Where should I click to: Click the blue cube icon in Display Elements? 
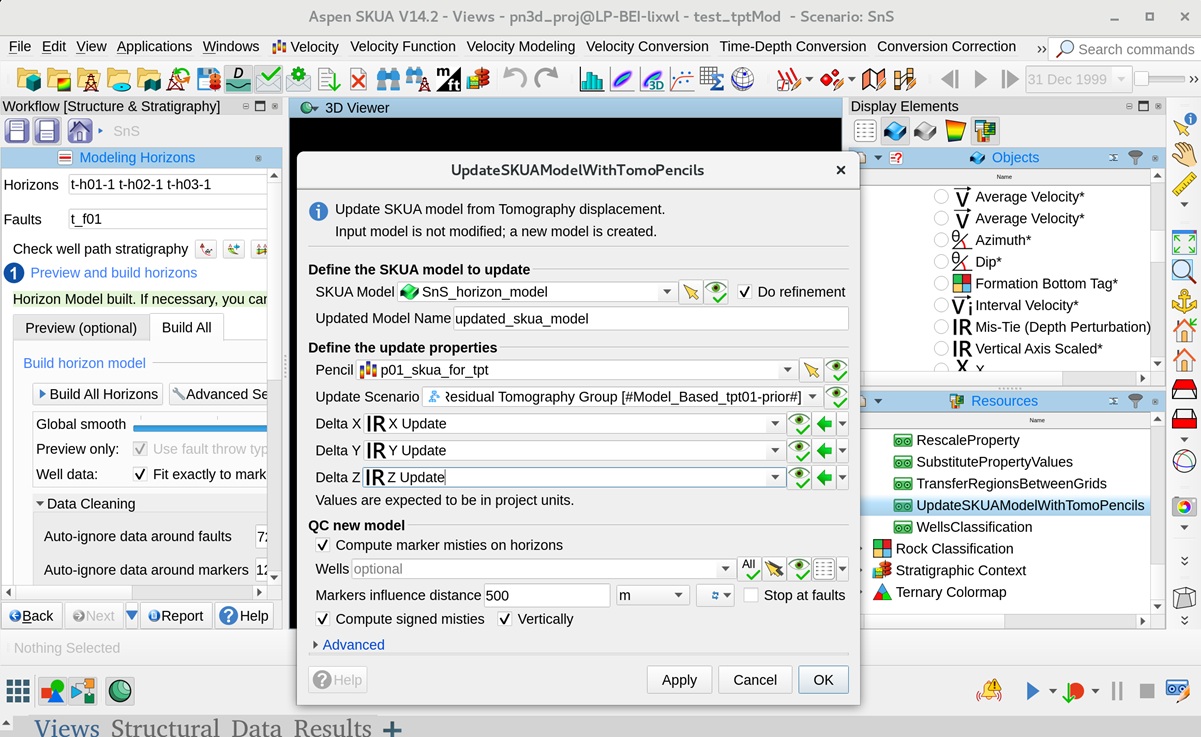895,131
